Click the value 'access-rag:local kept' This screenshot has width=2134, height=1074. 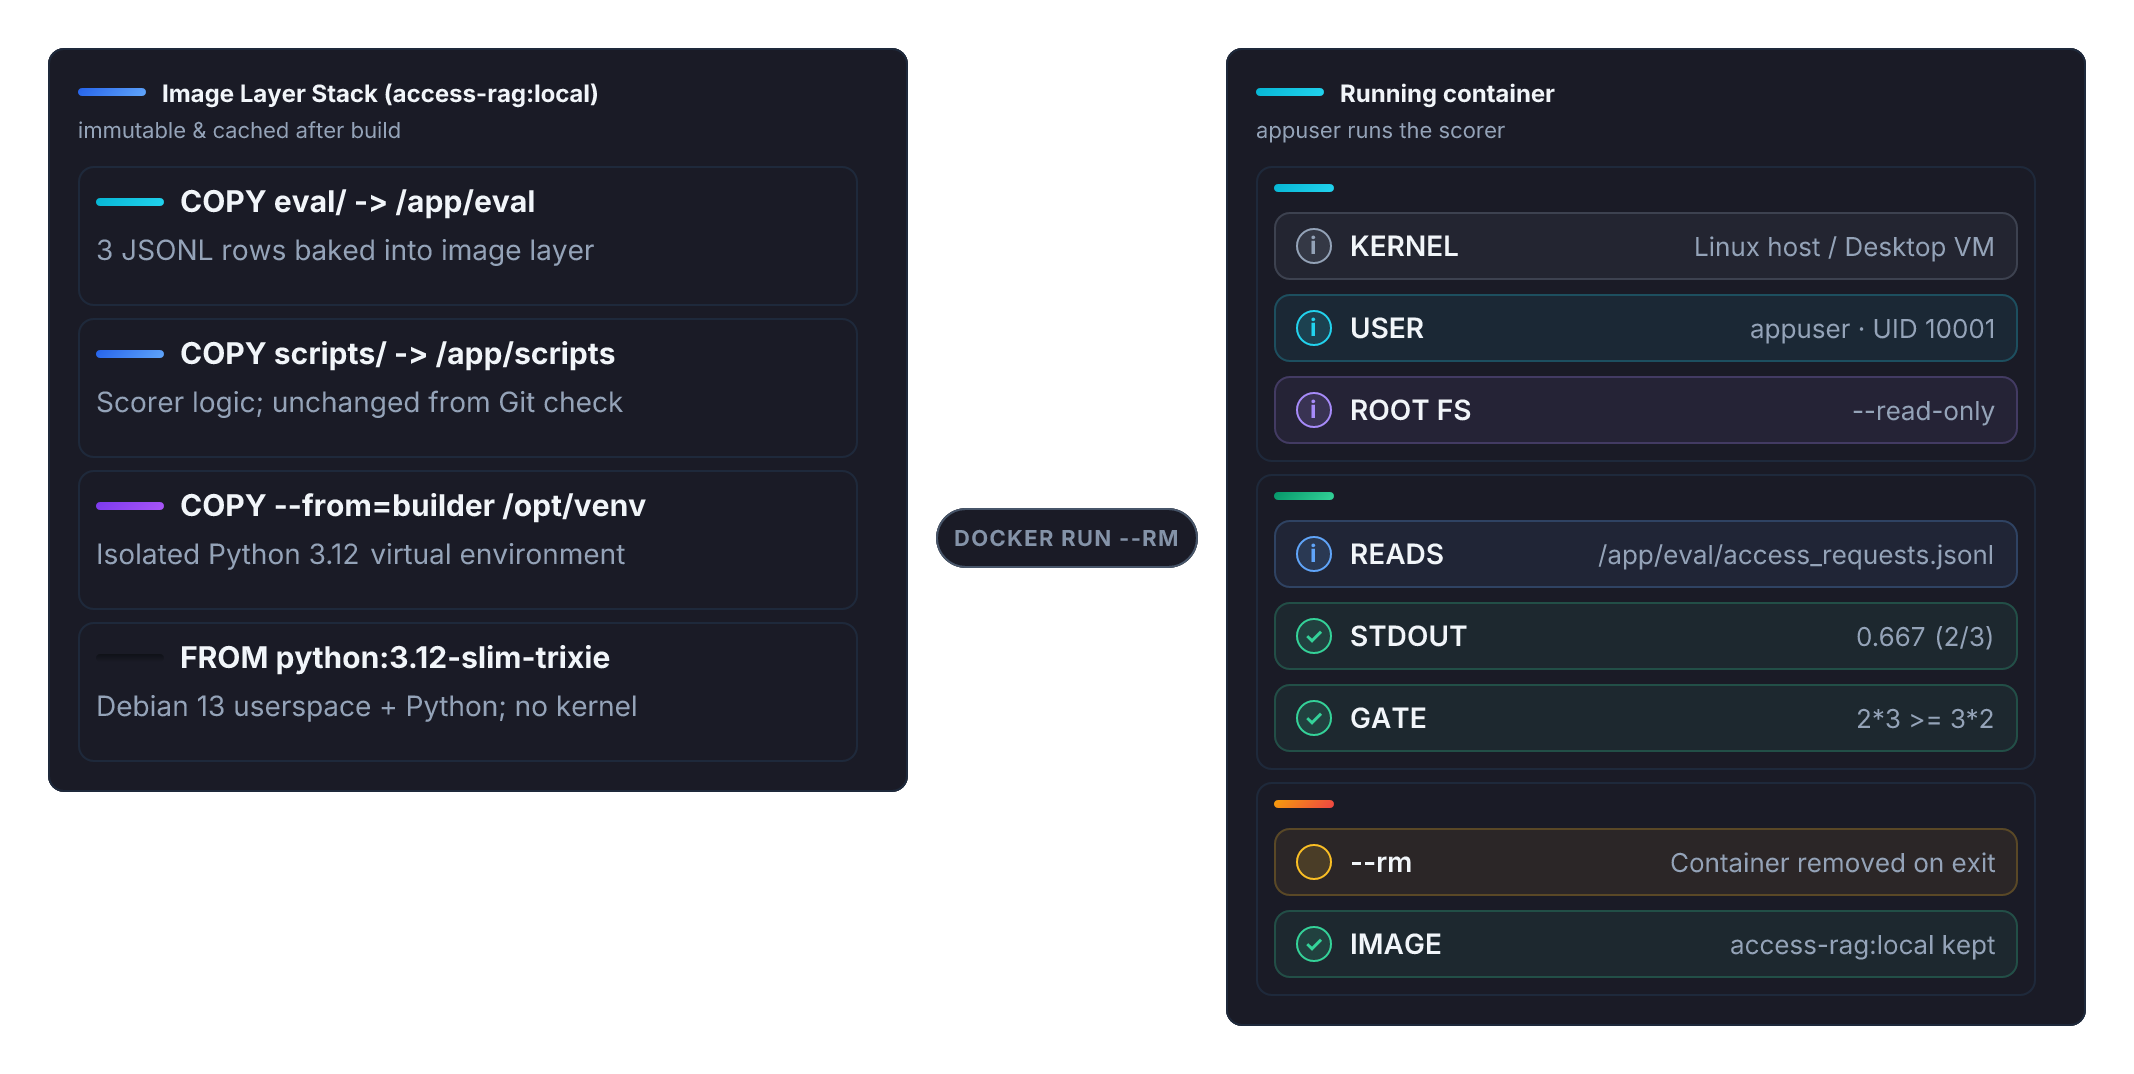click(x=1862, y=945)
